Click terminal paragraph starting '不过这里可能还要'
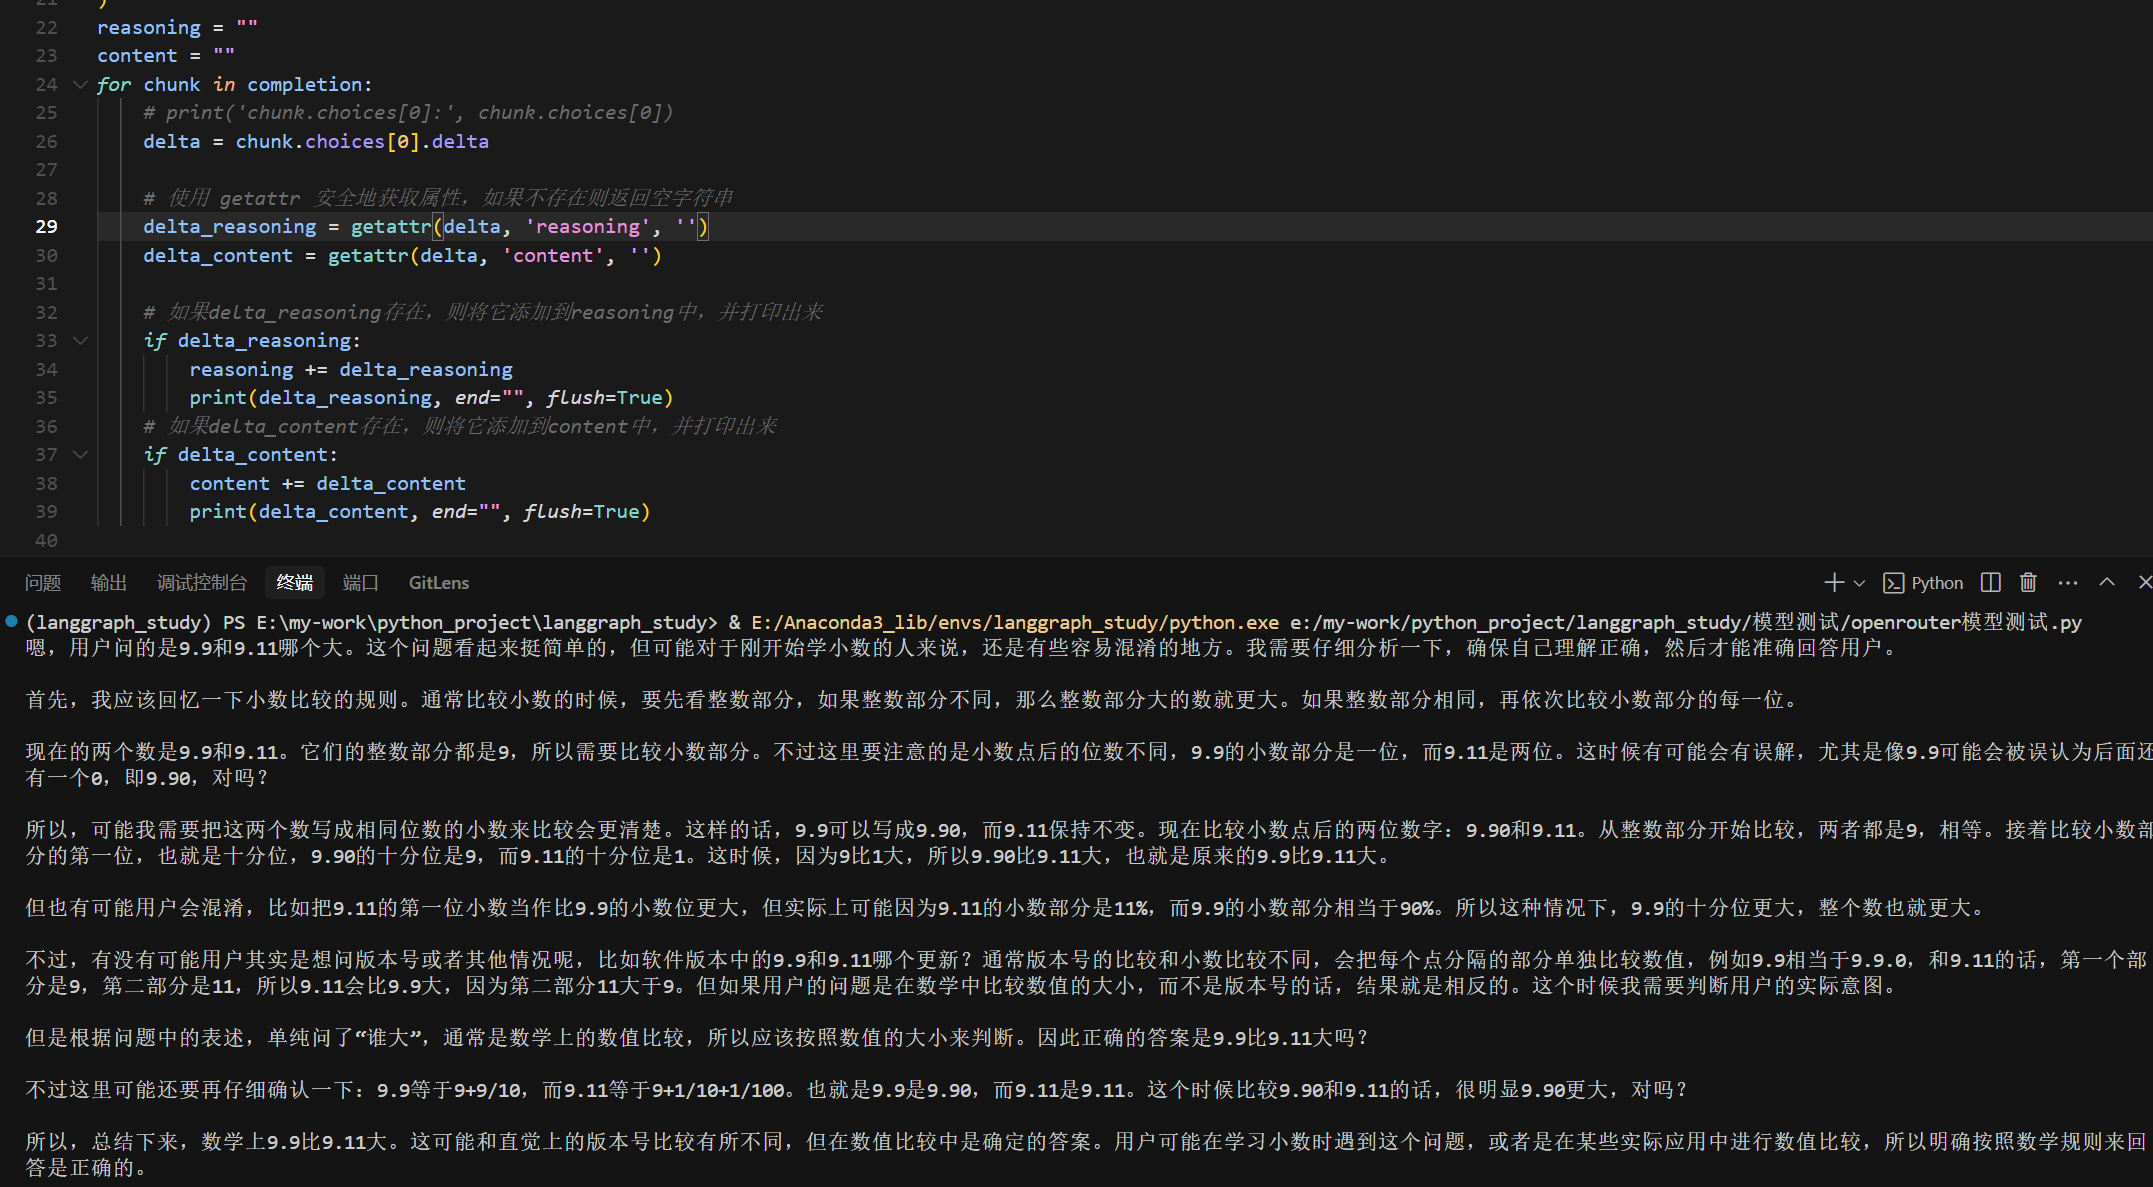This screenshot has height=1187, width=2153. [x=857, y=1090]
